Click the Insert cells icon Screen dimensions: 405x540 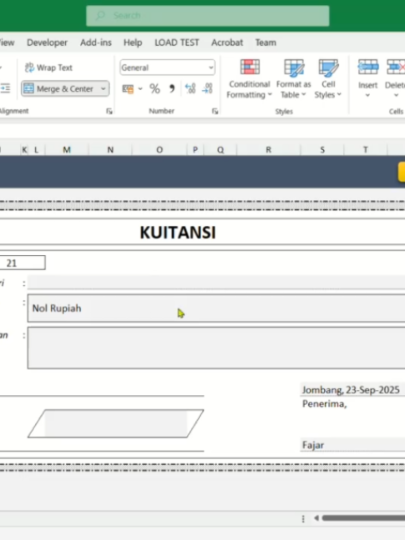click(x=368, y=67)
